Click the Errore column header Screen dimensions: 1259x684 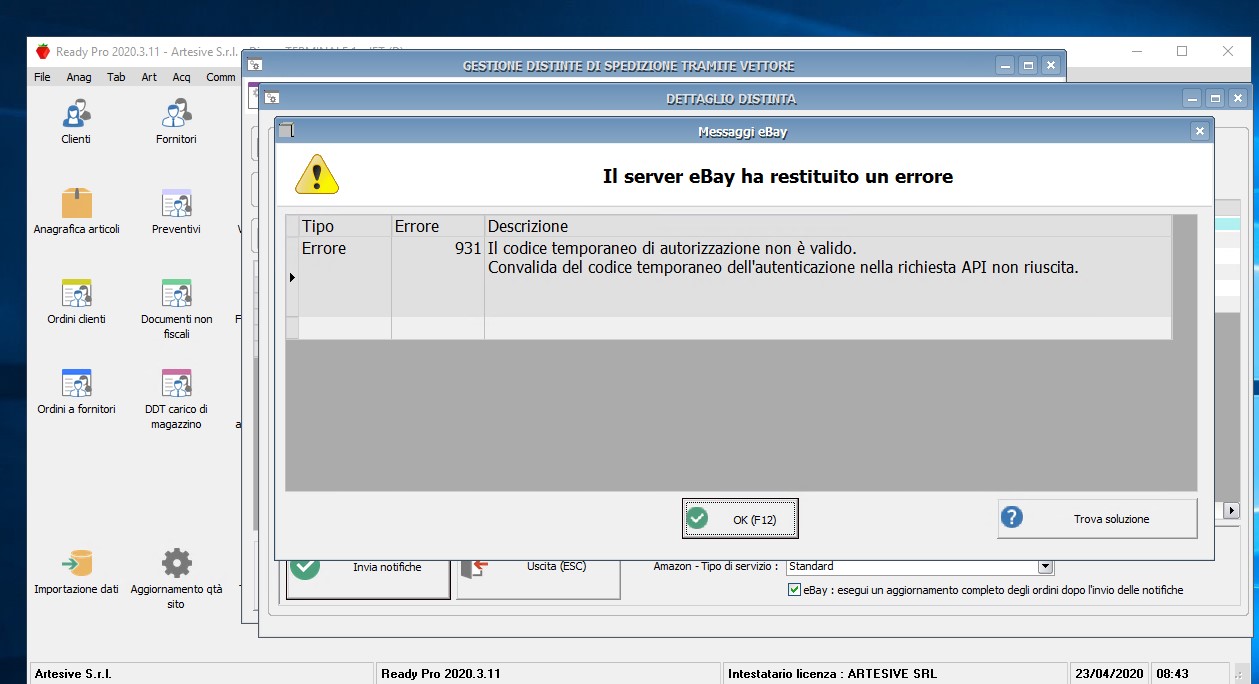click(438, 226)
